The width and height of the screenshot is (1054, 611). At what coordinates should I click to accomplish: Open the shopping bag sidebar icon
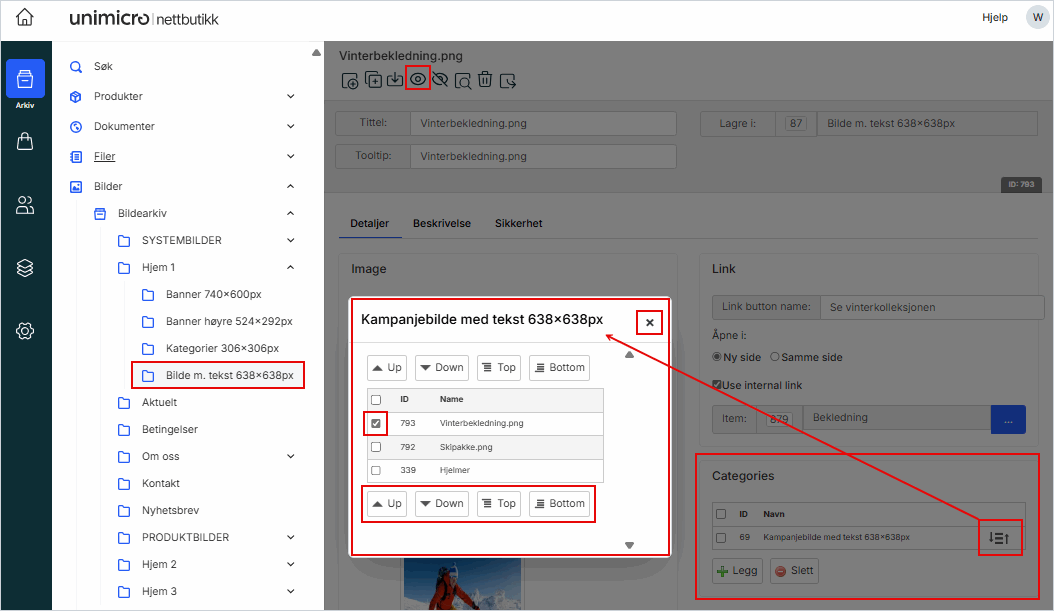pos(25,142)
